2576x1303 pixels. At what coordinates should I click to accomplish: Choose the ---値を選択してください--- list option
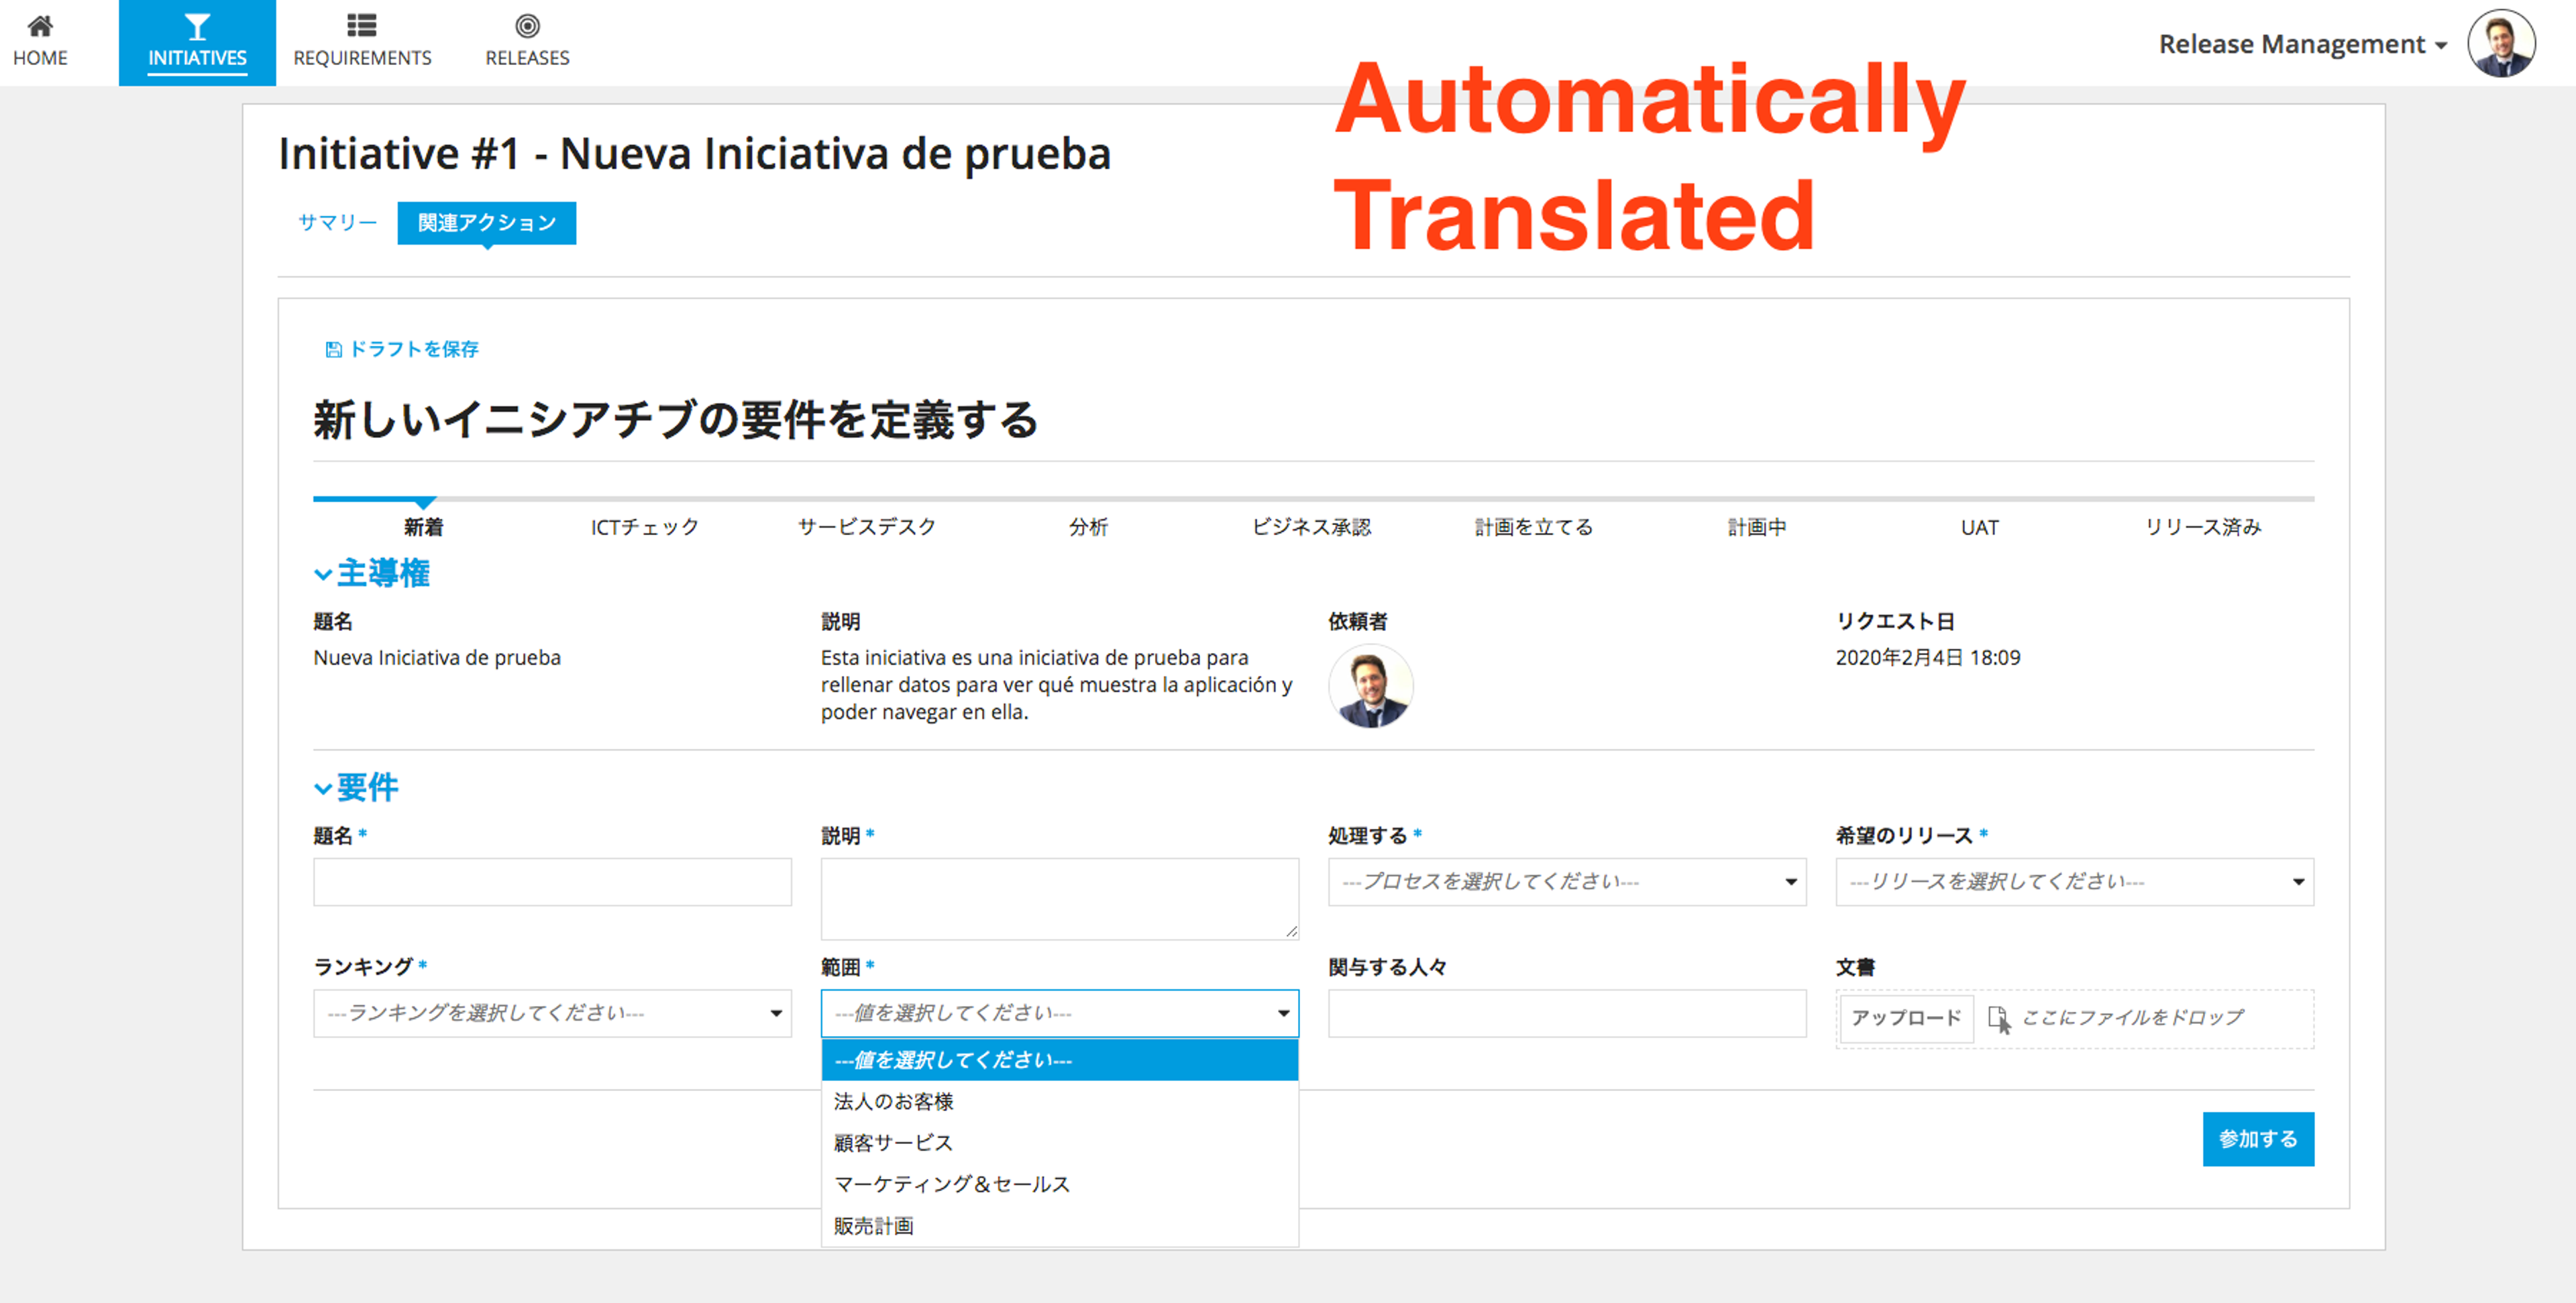tap(1059, 1060)
